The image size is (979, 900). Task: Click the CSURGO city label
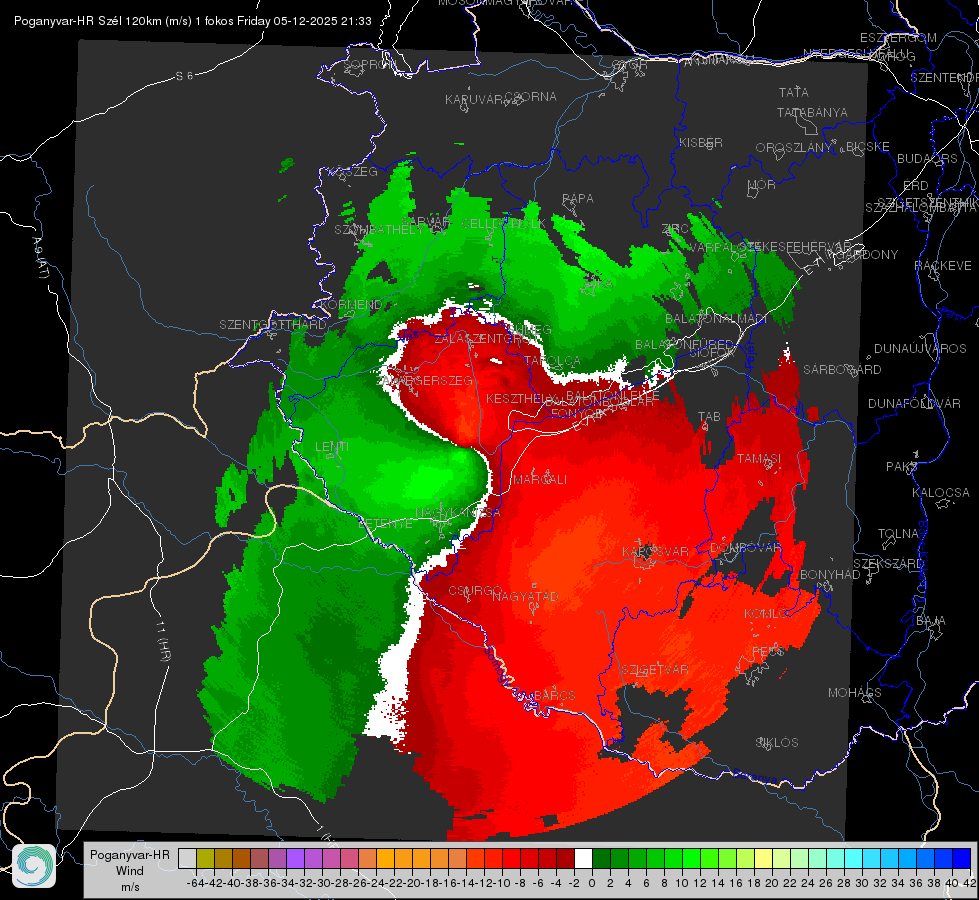pos(475,590)
